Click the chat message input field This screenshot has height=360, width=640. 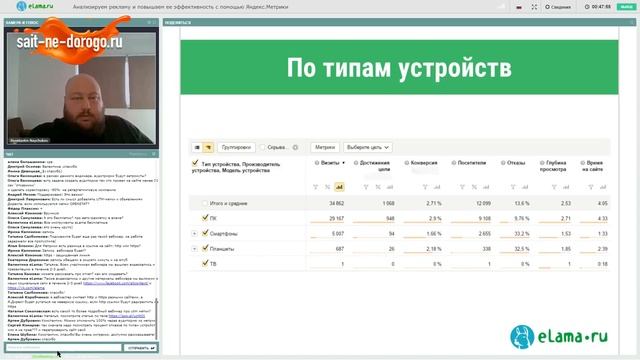click(x=63, y=348)
